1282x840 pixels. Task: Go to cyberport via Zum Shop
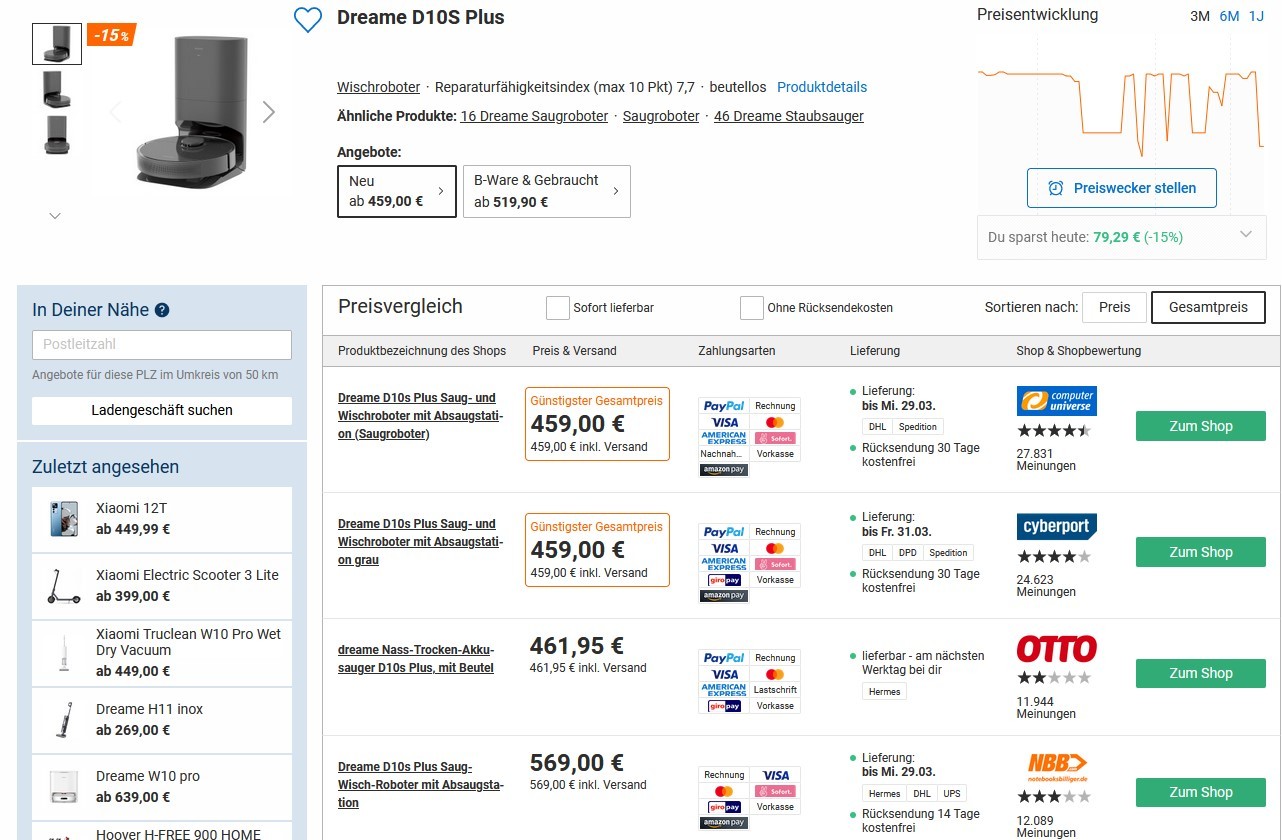(x=1201, y=552)
